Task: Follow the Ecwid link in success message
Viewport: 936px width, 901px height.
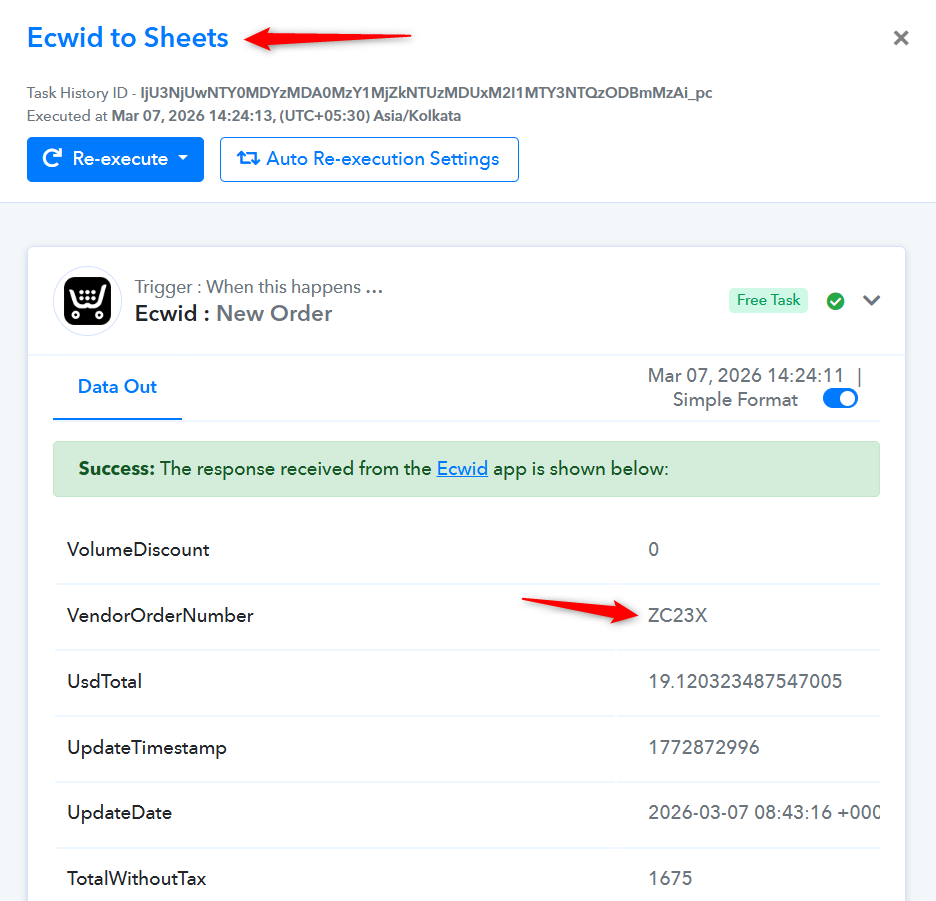Action: click(462, 468)
